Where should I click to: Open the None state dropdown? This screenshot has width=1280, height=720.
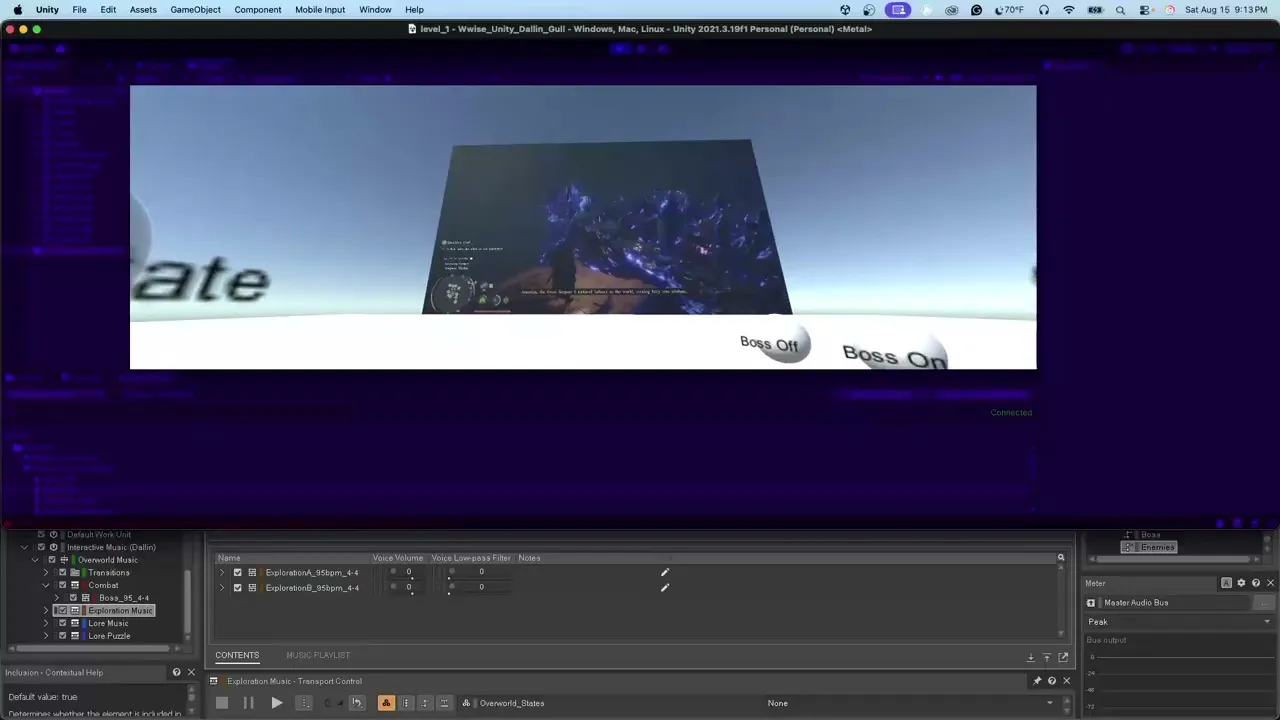pos(909,703)
